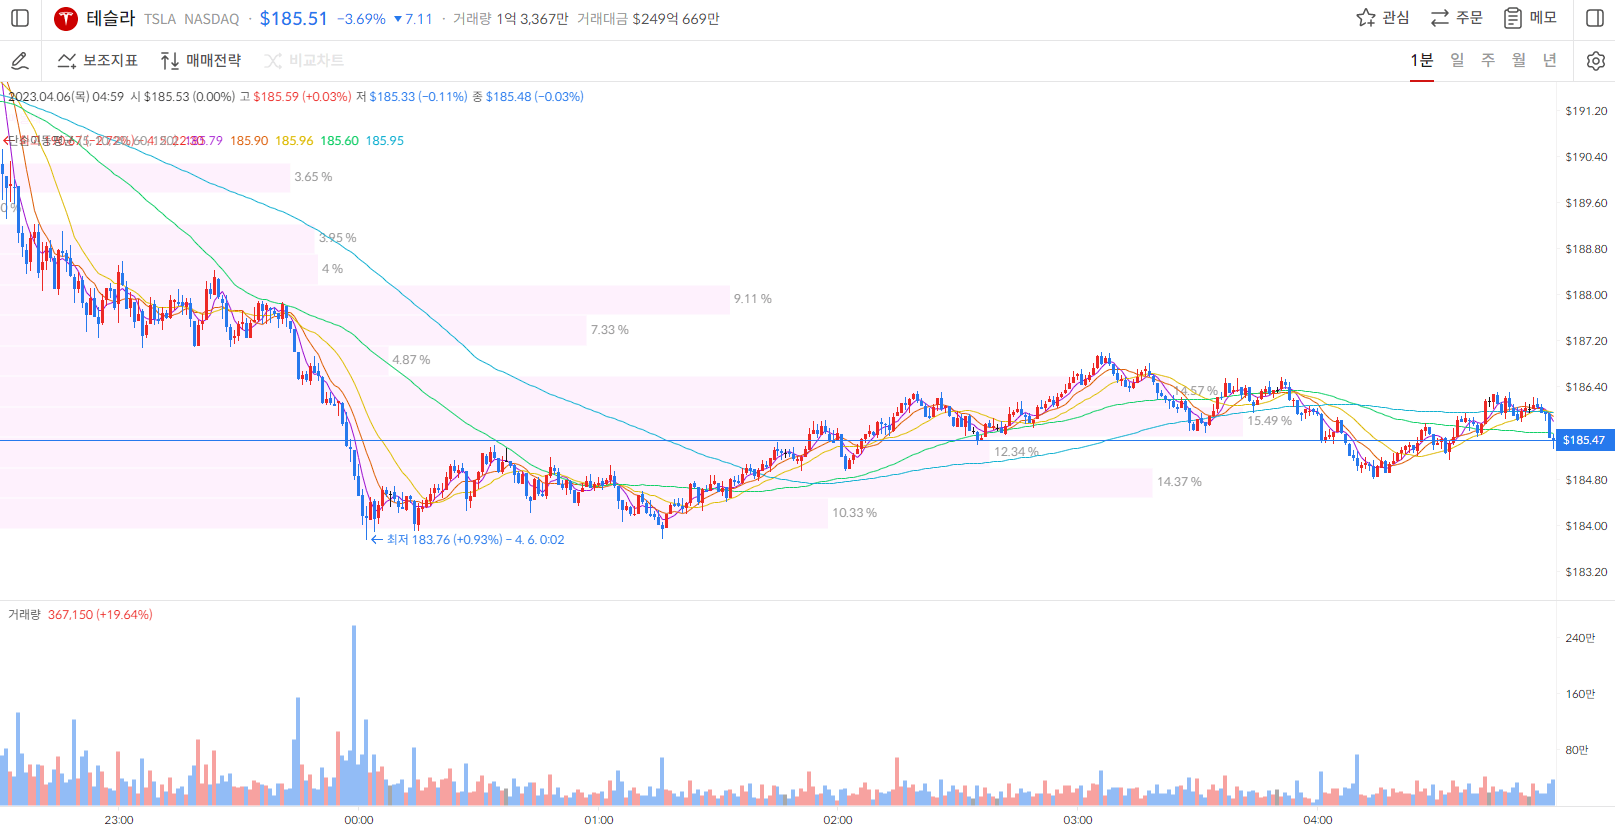Image resolution: width=1615 pixels, height=831 pixels.
Task: Switch to the 주 weekly interval tab
Action: coord(1488,61)
